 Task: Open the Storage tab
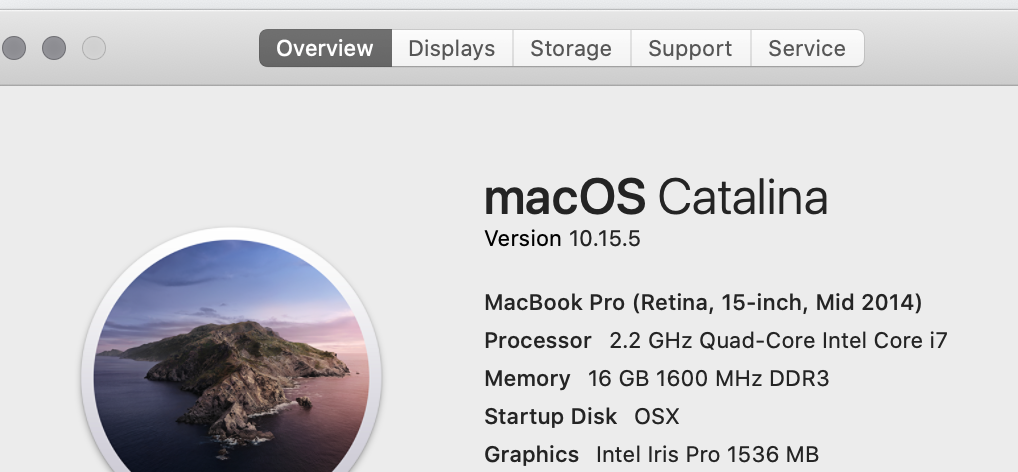coord(571,48)
